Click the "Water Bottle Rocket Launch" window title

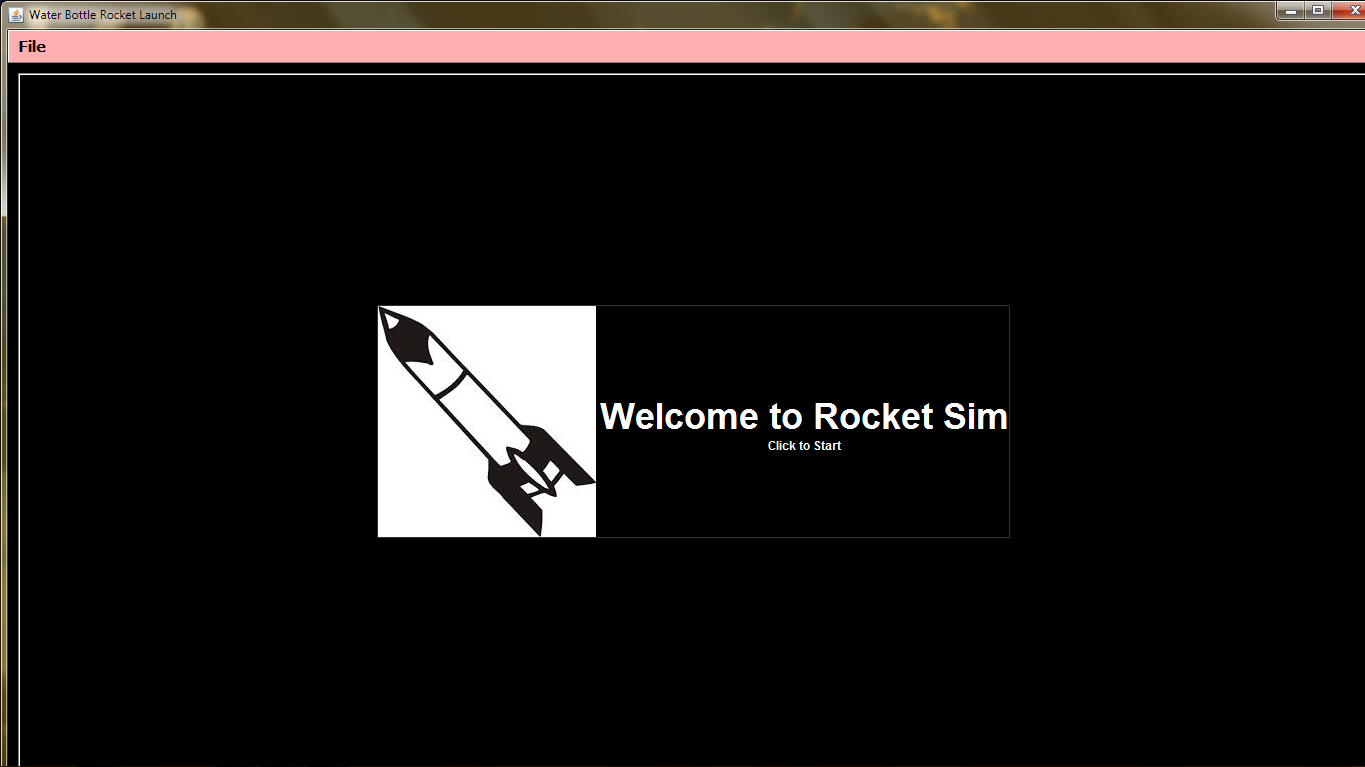103,15
